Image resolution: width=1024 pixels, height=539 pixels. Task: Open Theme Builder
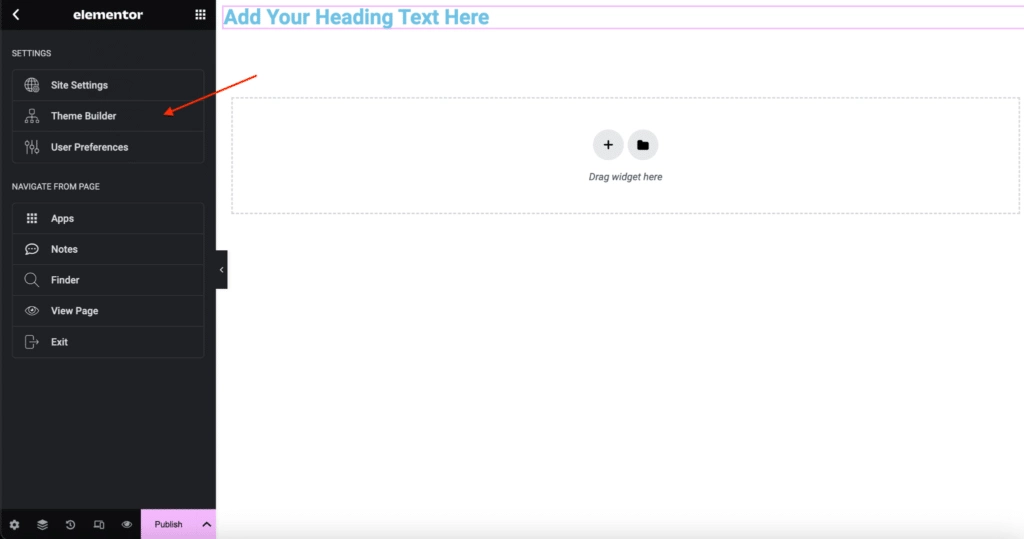(x=108, y=116)
